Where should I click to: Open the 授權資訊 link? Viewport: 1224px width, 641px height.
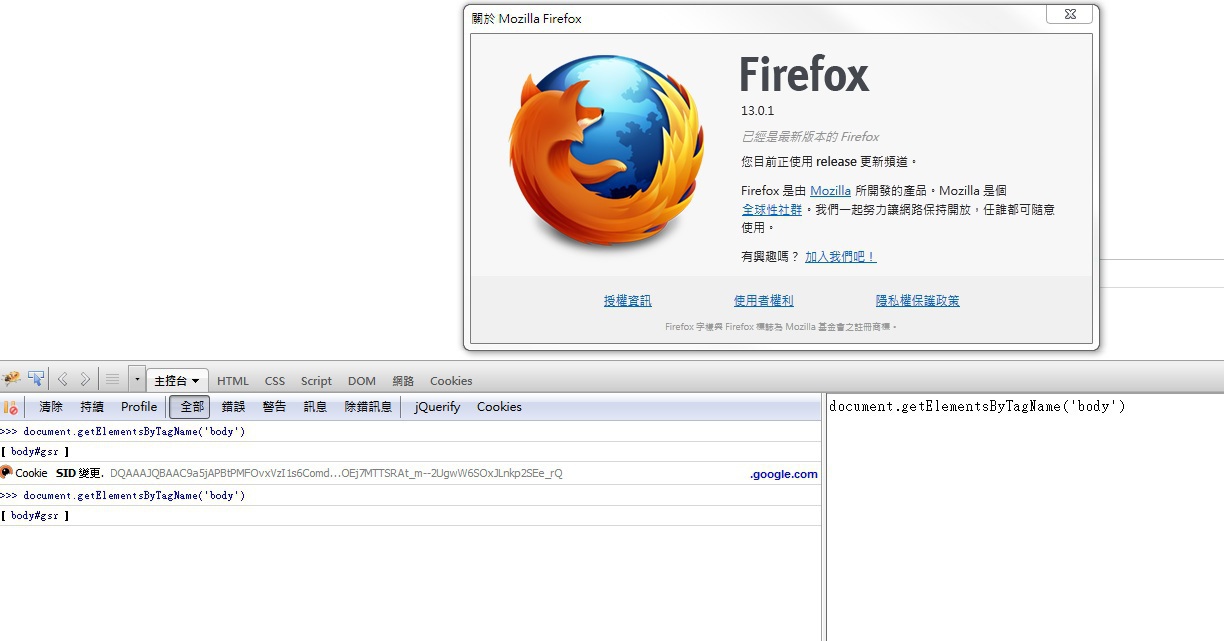627,301
